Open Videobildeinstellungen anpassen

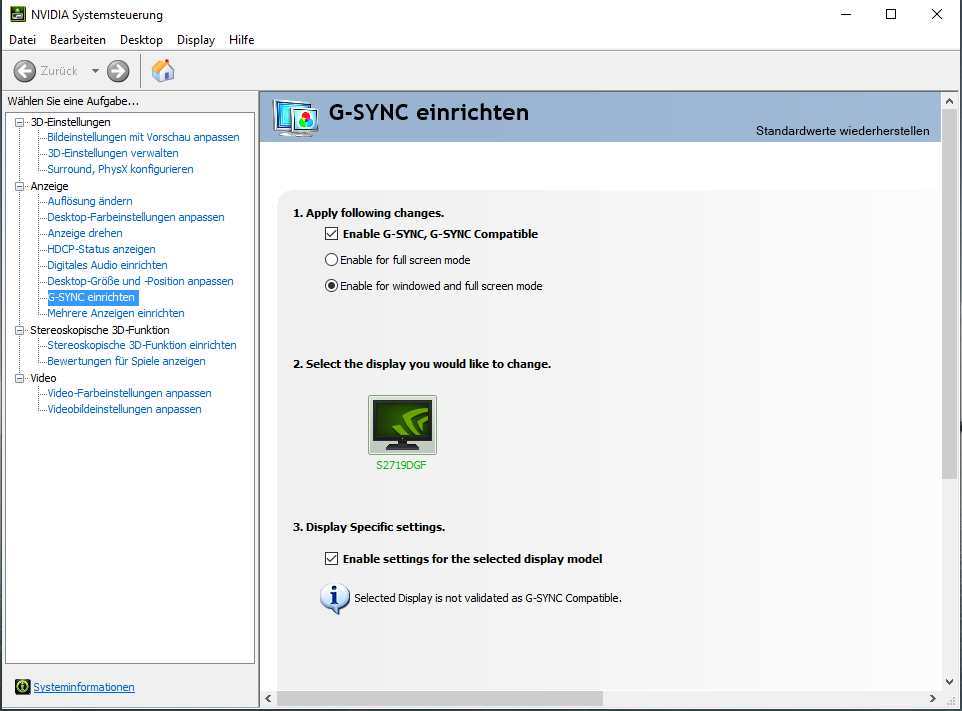point(125,409)
